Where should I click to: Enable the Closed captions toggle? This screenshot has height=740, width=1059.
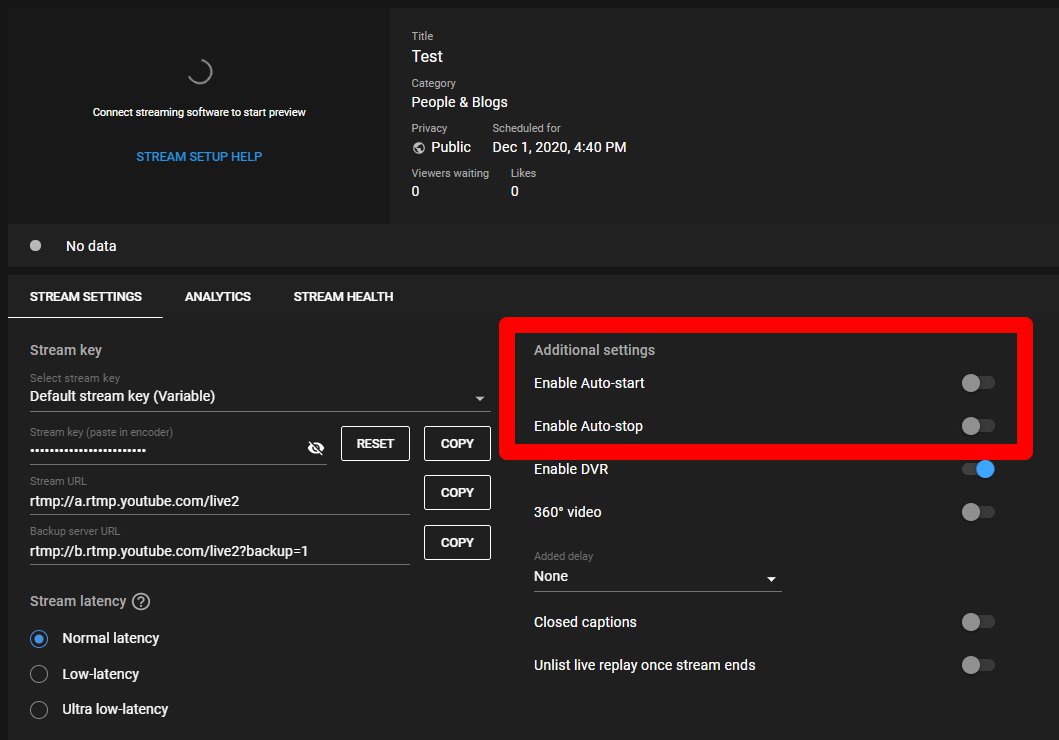[x=977, y=622]
